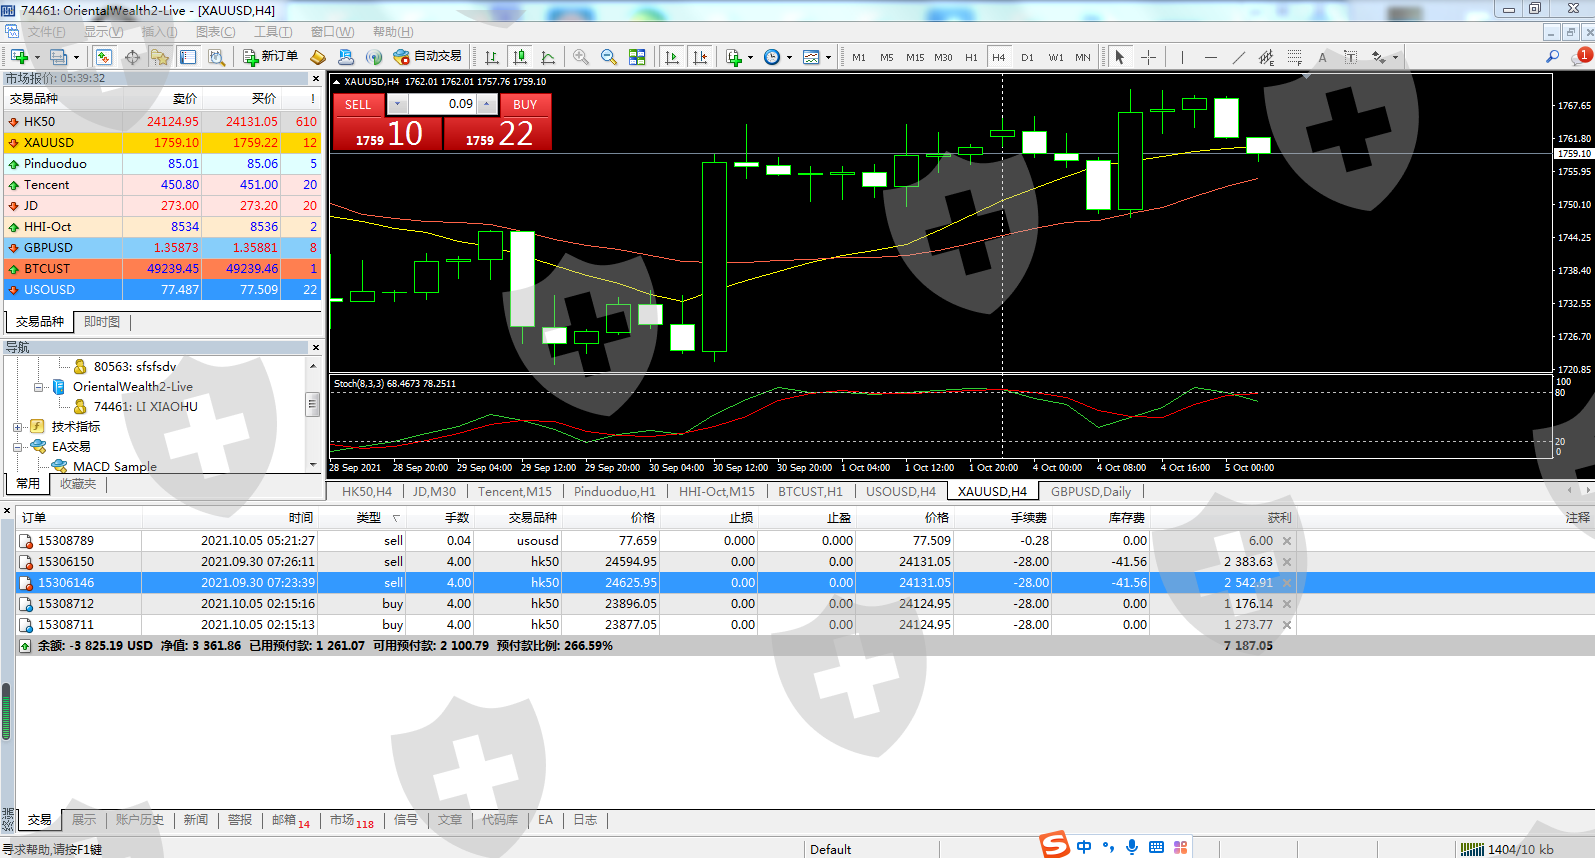1595x858 pixels.
Task: Select the trendline drawing tool
Action: [x=1238, y=57]
